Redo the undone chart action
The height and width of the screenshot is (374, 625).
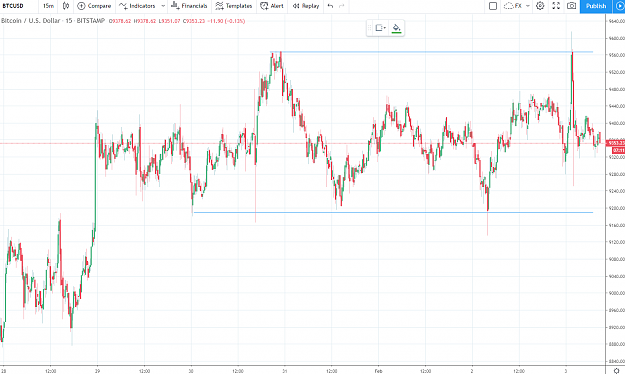[342, 6]
